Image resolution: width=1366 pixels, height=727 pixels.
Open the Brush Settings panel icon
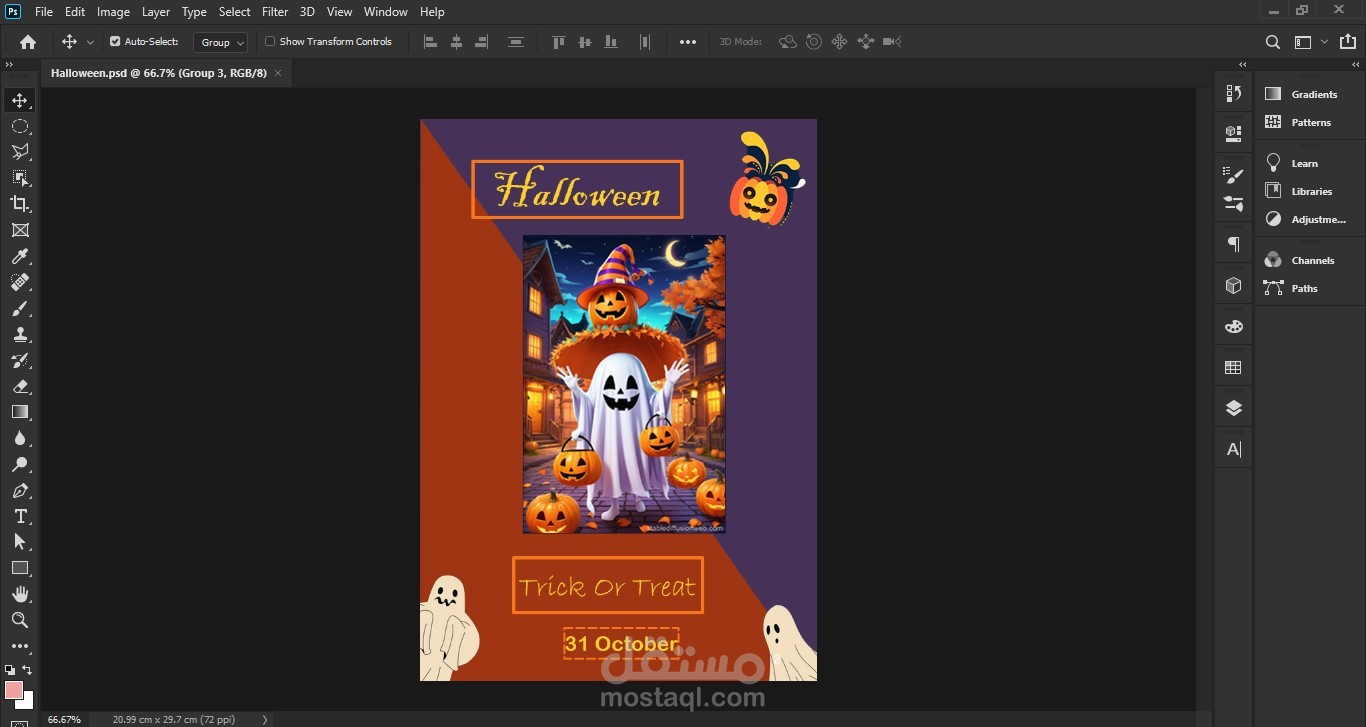(x=1234, y=175)
